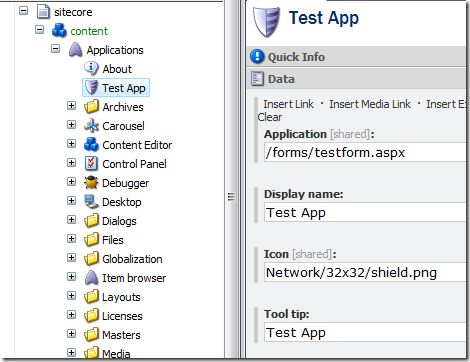Select the Item browser tree label
The image size is (470, 362).
click(134, 278)
